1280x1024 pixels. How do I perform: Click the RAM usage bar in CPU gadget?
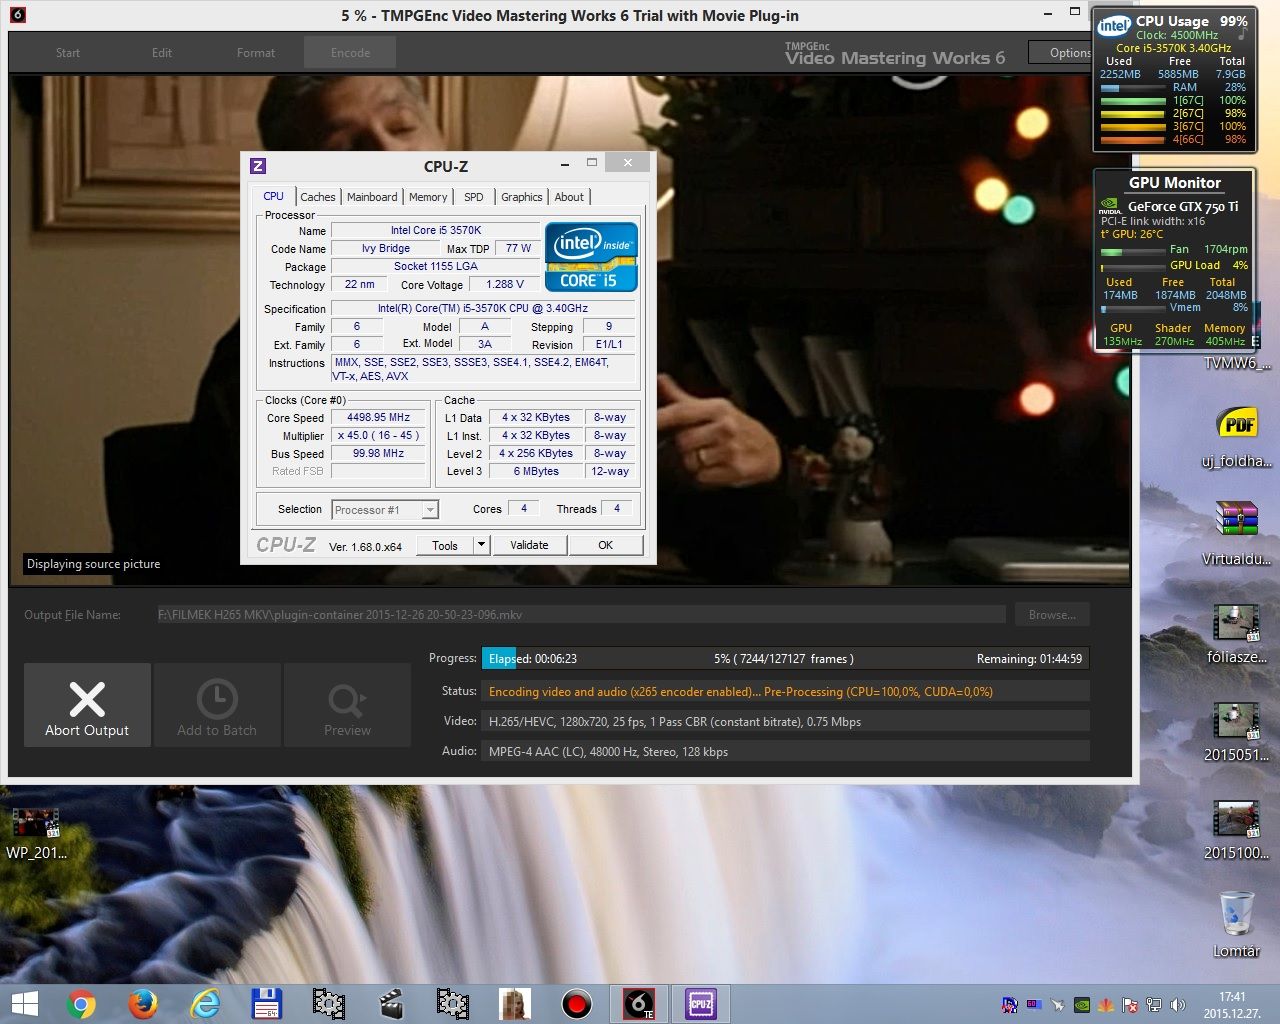[x=1133, y=88]
